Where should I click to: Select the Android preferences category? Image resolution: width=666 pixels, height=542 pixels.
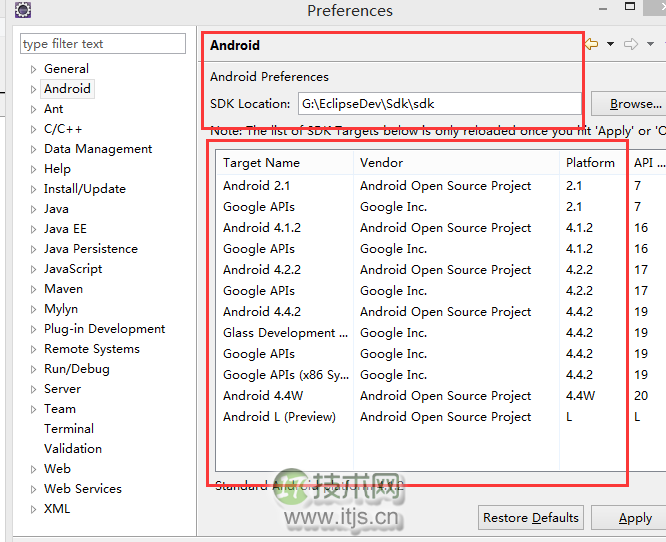(x=67, y=89)
